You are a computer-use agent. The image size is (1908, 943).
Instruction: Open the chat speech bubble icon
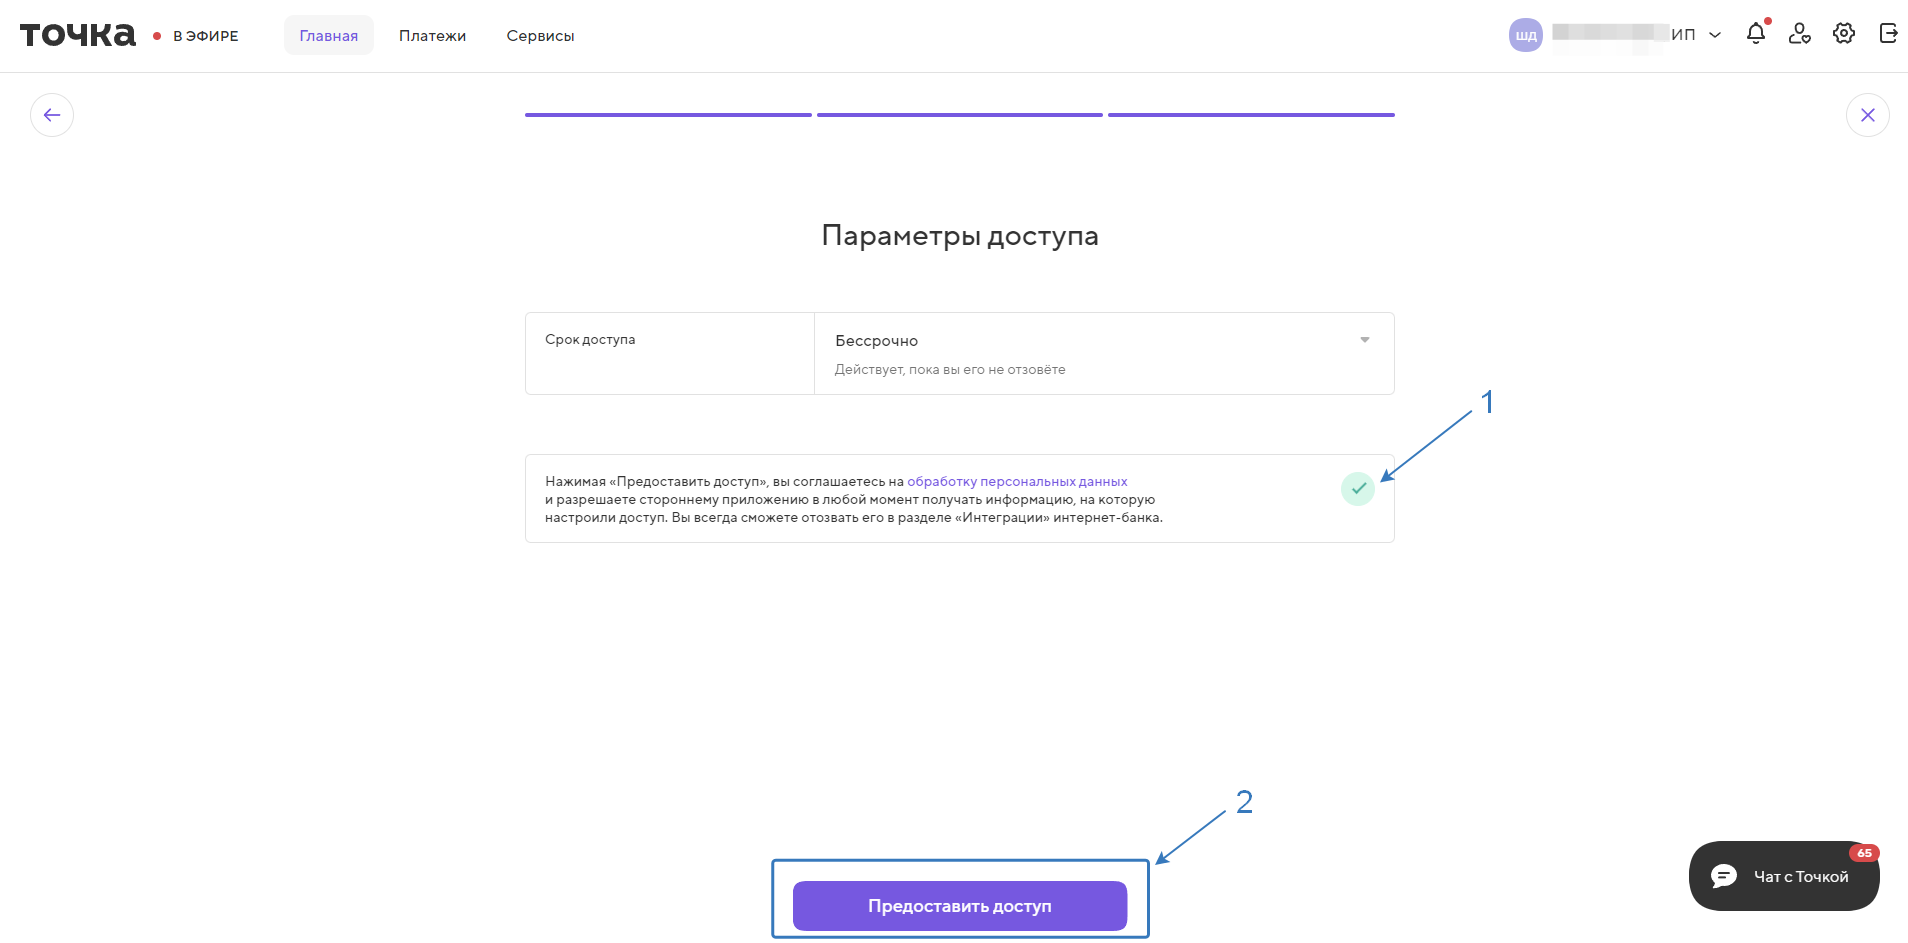(x=1724, y=876)
